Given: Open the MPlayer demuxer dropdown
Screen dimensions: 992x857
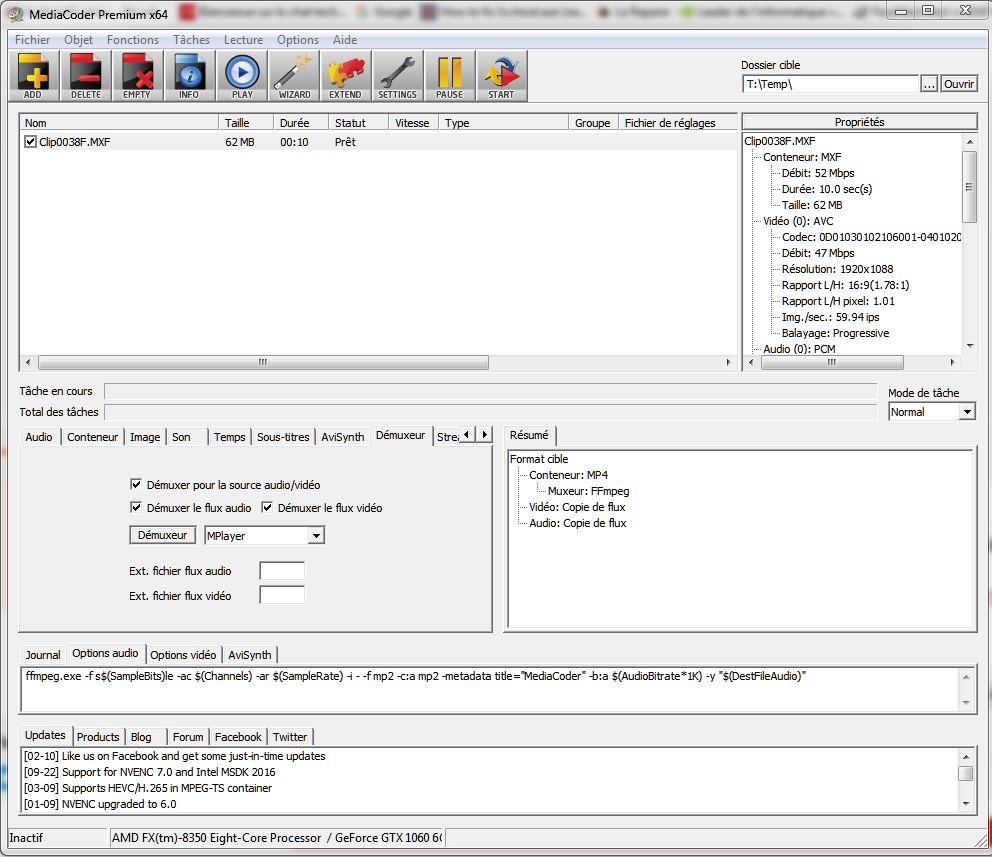Looking at the screenshot, I should (316, 536).
